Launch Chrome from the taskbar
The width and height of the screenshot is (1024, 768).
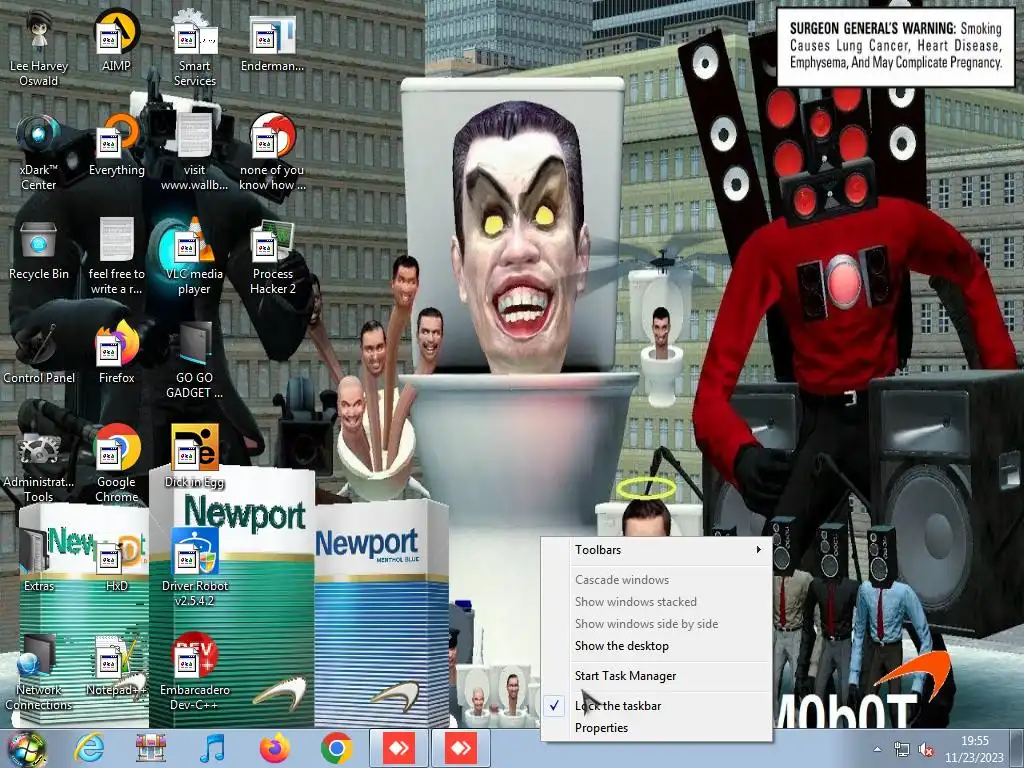coord(336,748)
